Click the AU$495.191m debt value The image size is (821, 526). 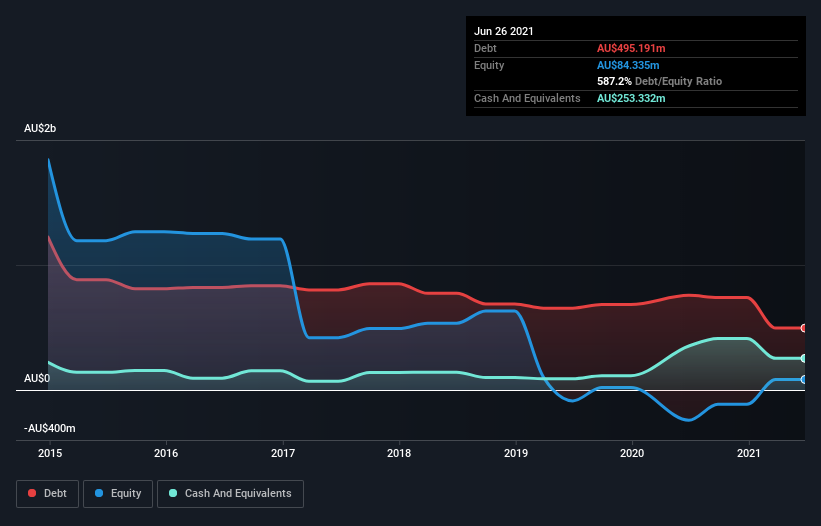631,48
